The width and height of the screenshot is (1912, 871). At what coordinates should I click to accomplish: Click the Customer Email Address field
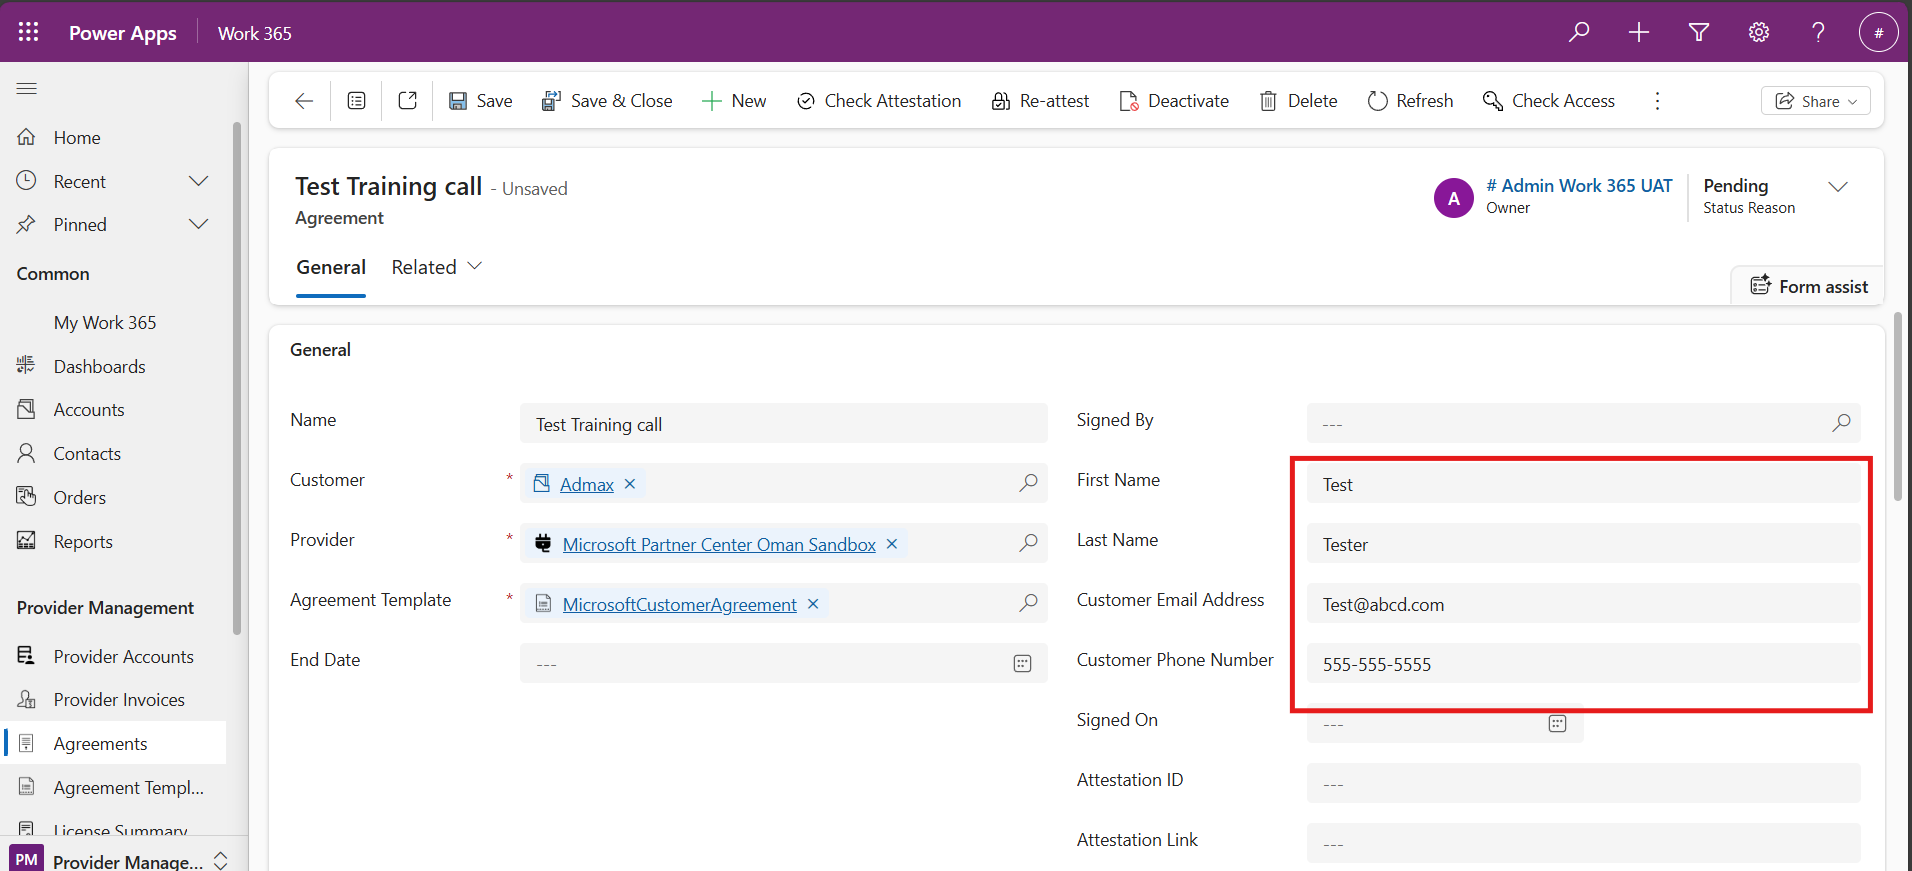click(x=1582, y=604)
